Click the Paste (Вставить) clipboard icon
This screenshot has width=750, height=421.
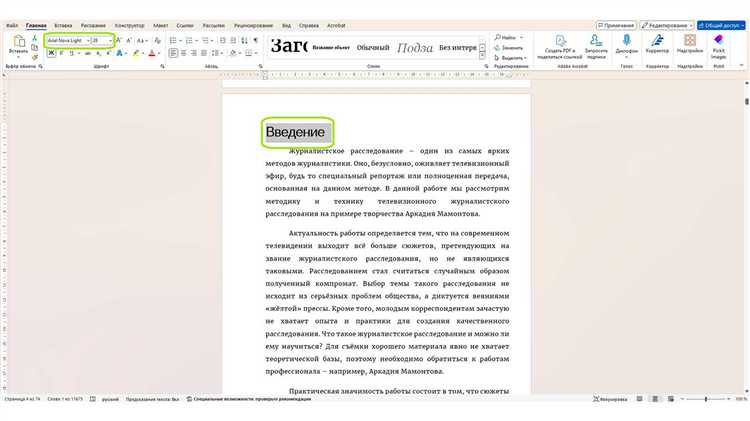click(x=19, y=42)
